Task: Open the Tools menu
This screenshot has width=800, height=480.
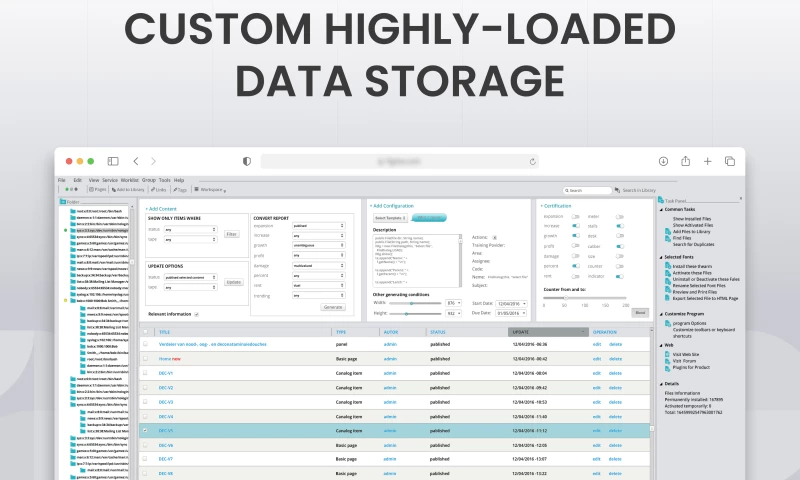Action: tap(164, 180)
